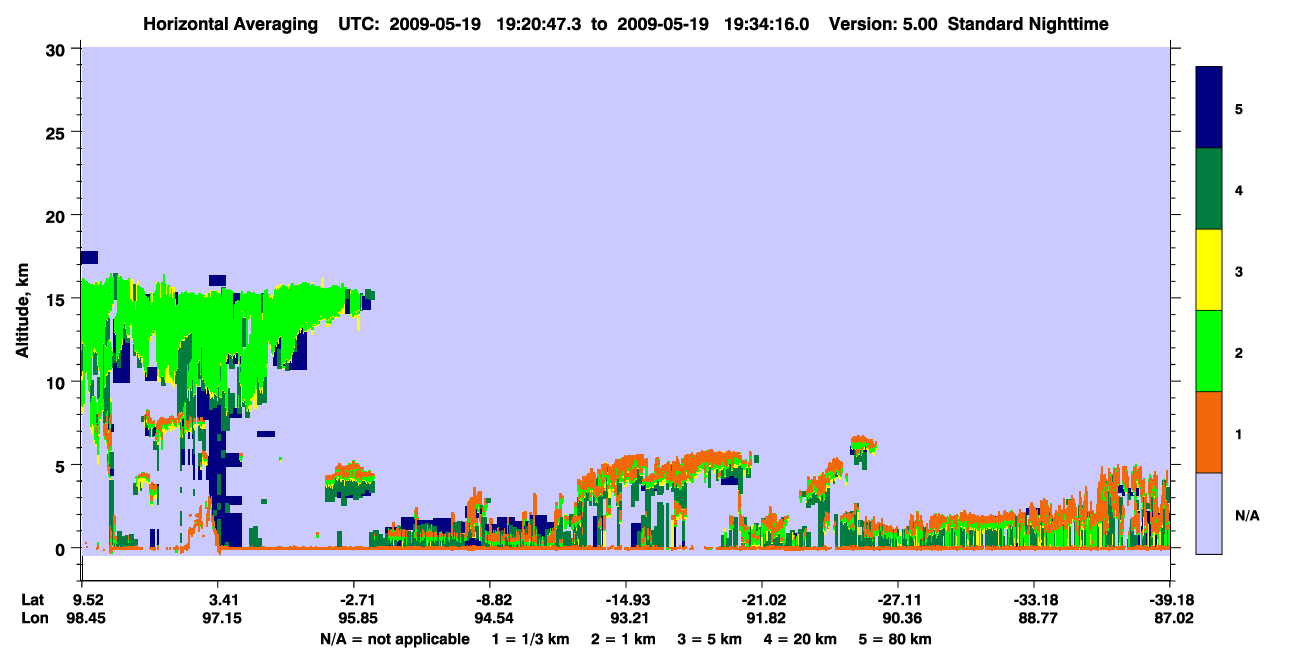
Task: Click the start timestamp '19:20:47.3'
Action: click(x=536, y=24)
